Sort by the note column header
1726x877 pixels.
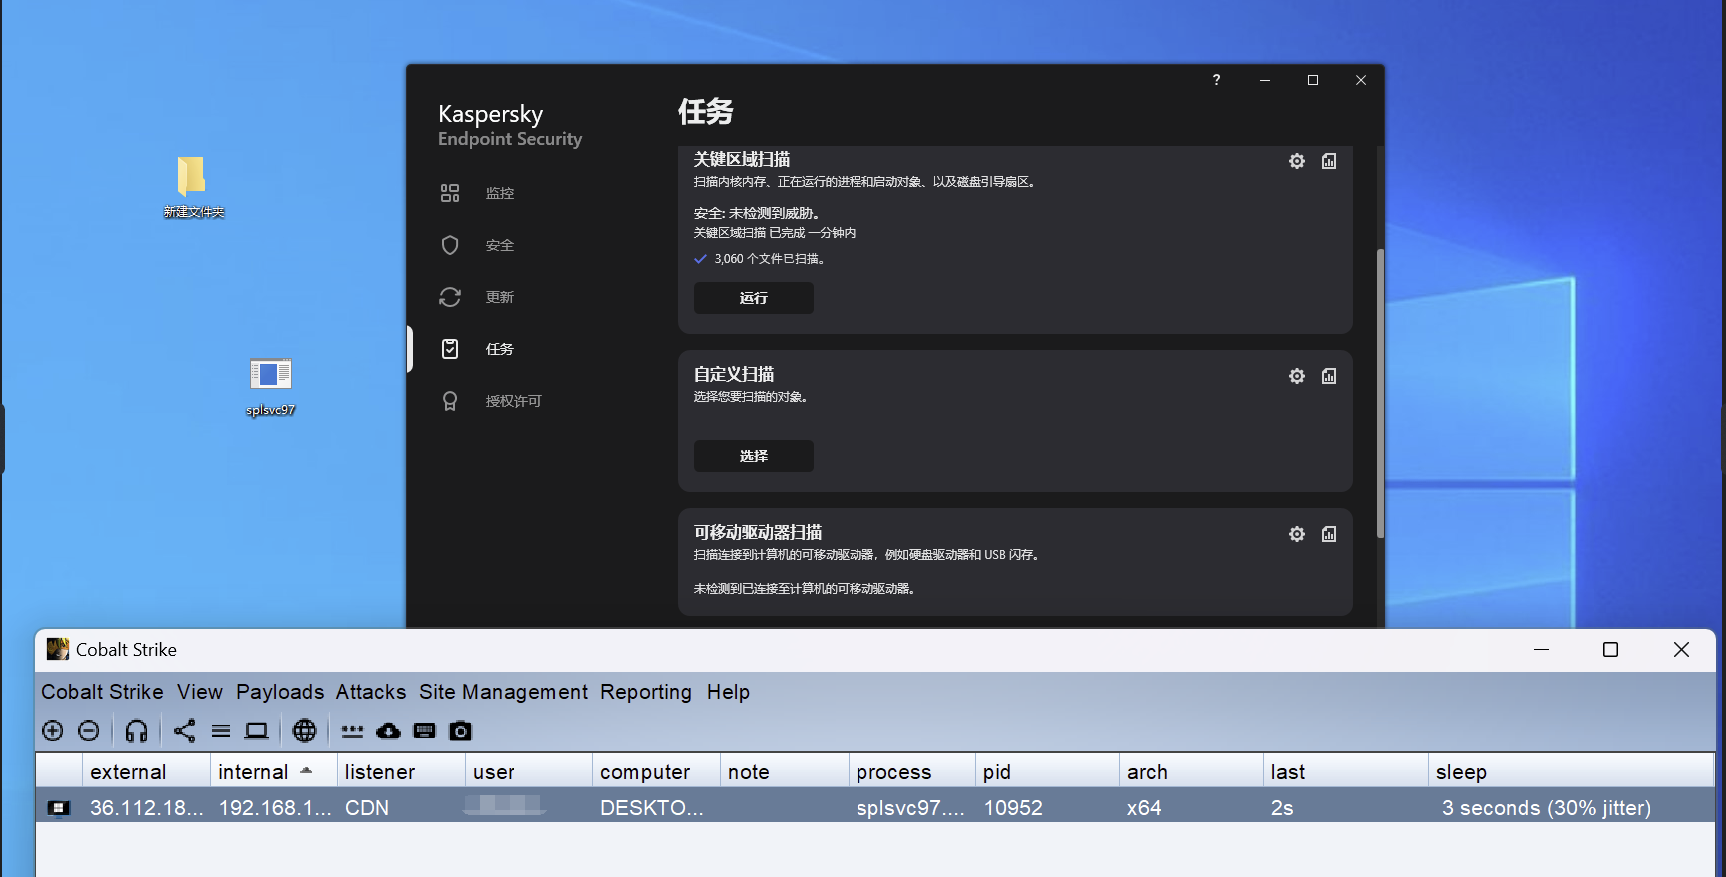click(784, 772)
